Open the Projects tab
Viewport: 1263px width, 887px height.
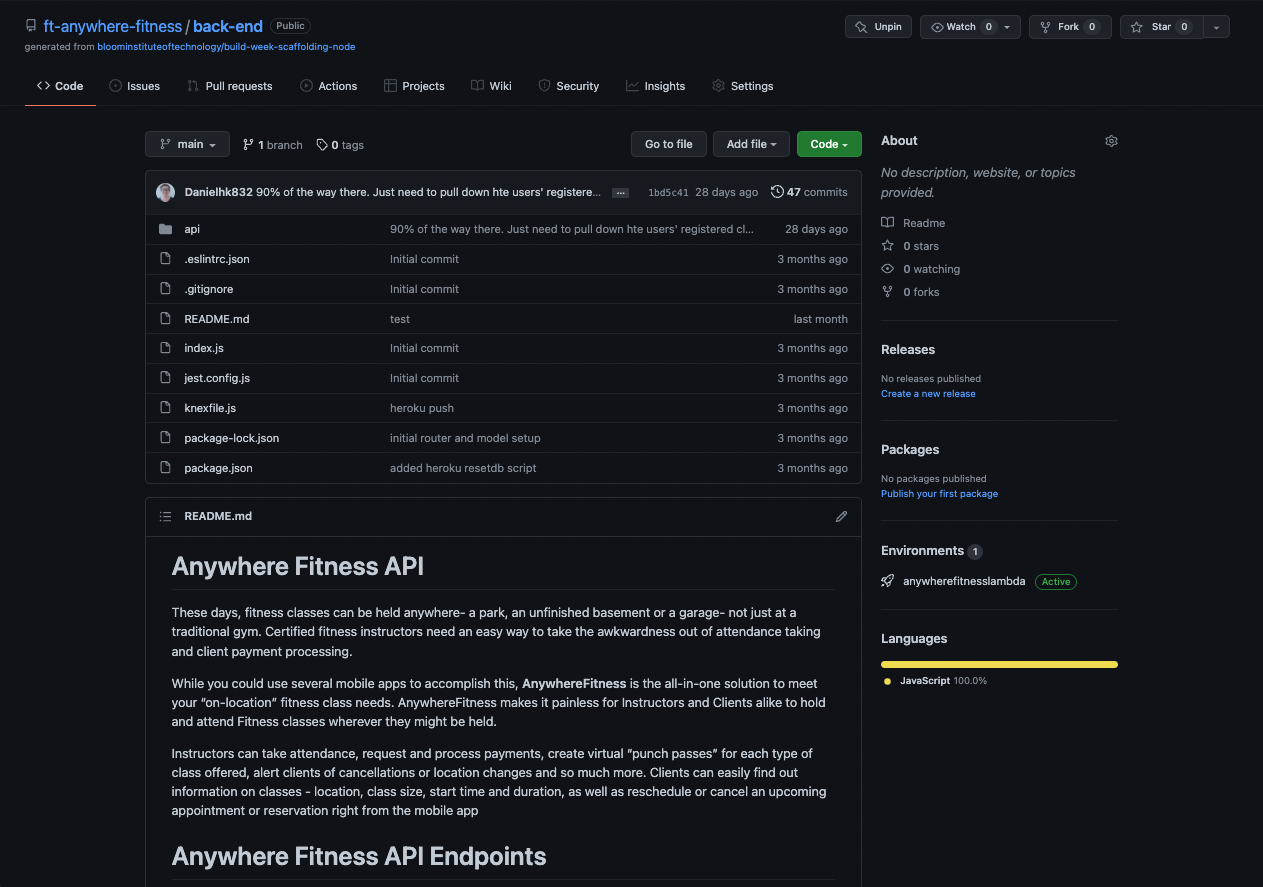pos(414,86)
